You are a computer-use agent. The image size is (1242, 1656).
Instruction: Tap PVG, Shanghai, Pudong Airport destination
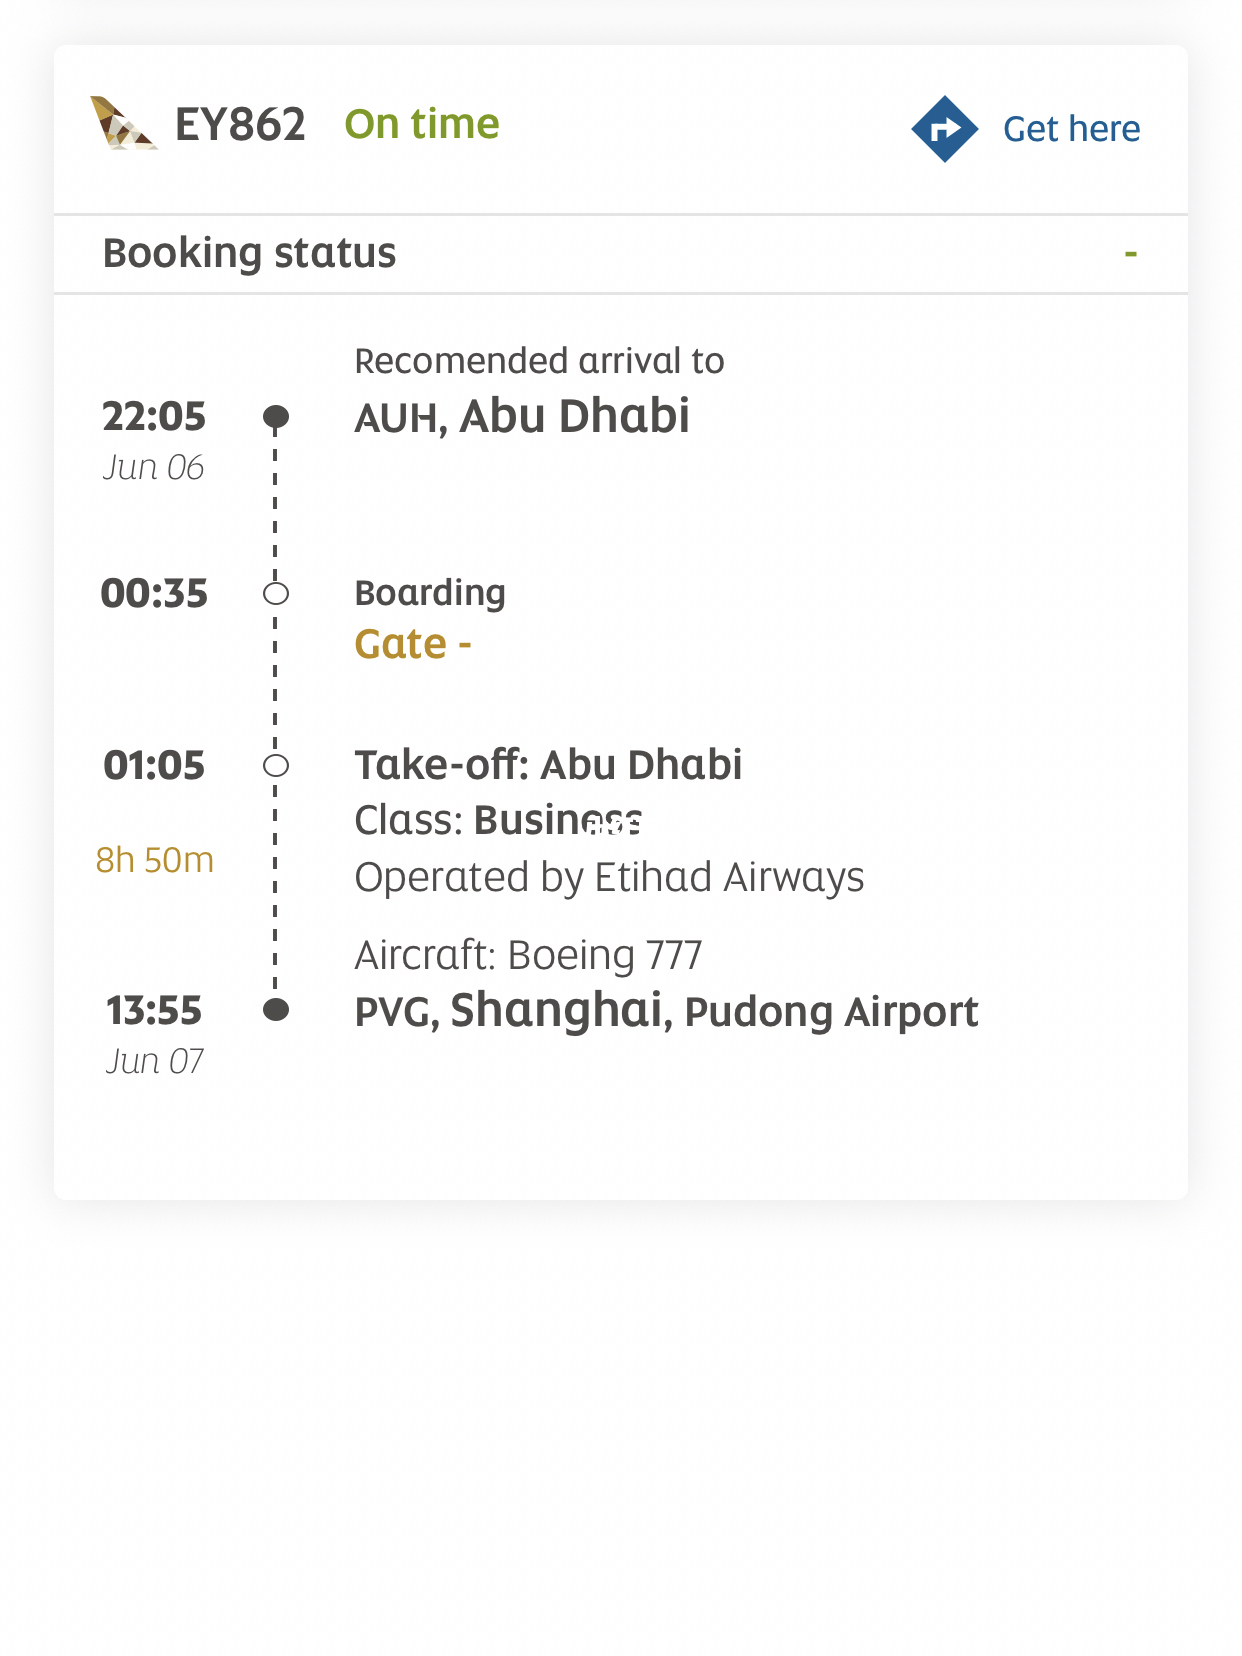coord(666,1010)
